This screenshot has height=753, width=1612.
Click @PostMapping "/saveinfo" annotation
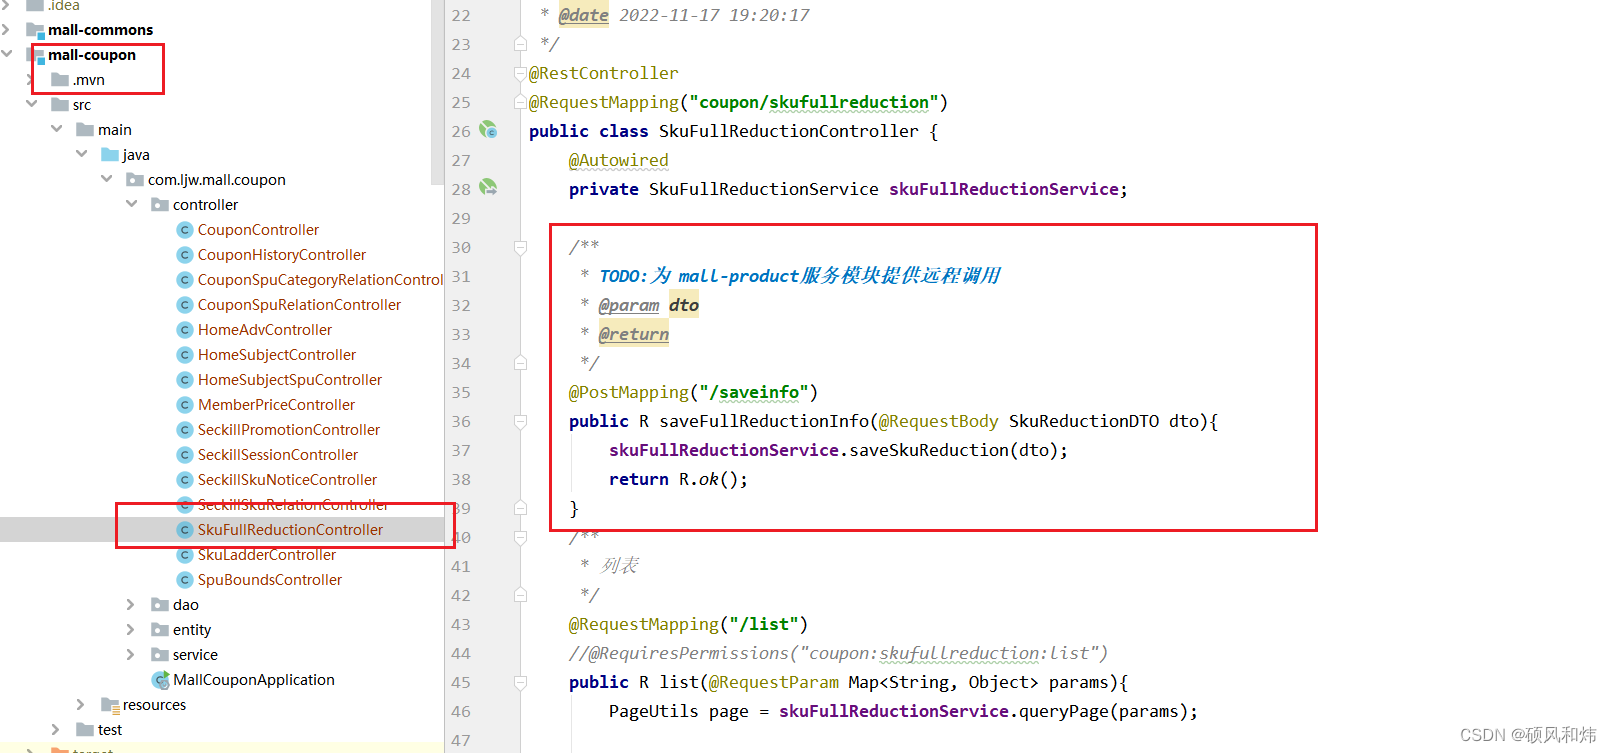pos(694,392)
